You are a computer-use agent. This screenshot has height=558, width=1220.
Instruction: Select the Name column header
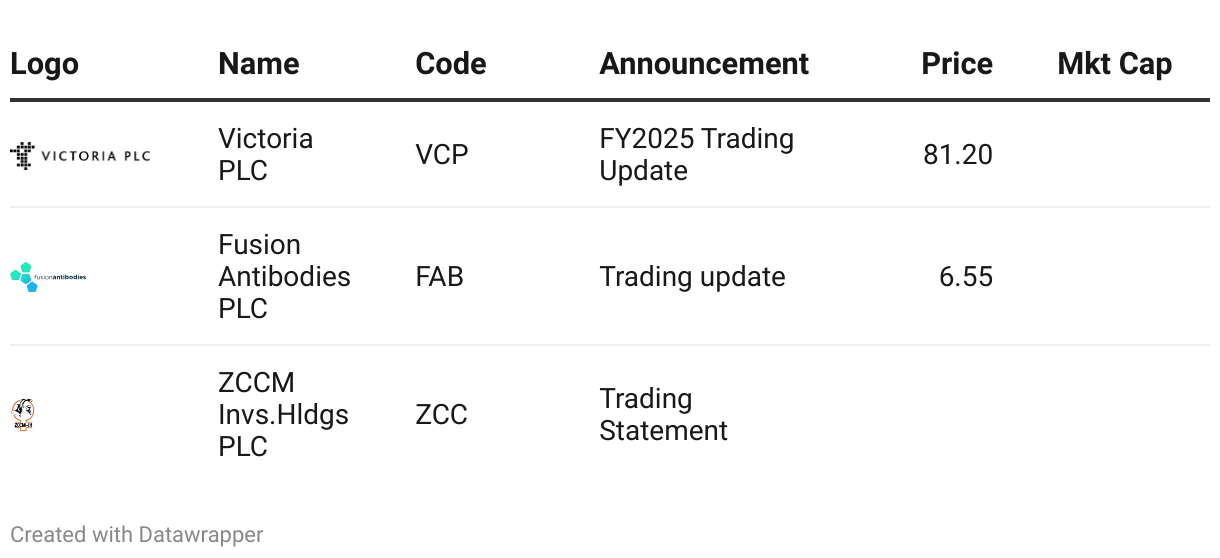tap(258, 64)
